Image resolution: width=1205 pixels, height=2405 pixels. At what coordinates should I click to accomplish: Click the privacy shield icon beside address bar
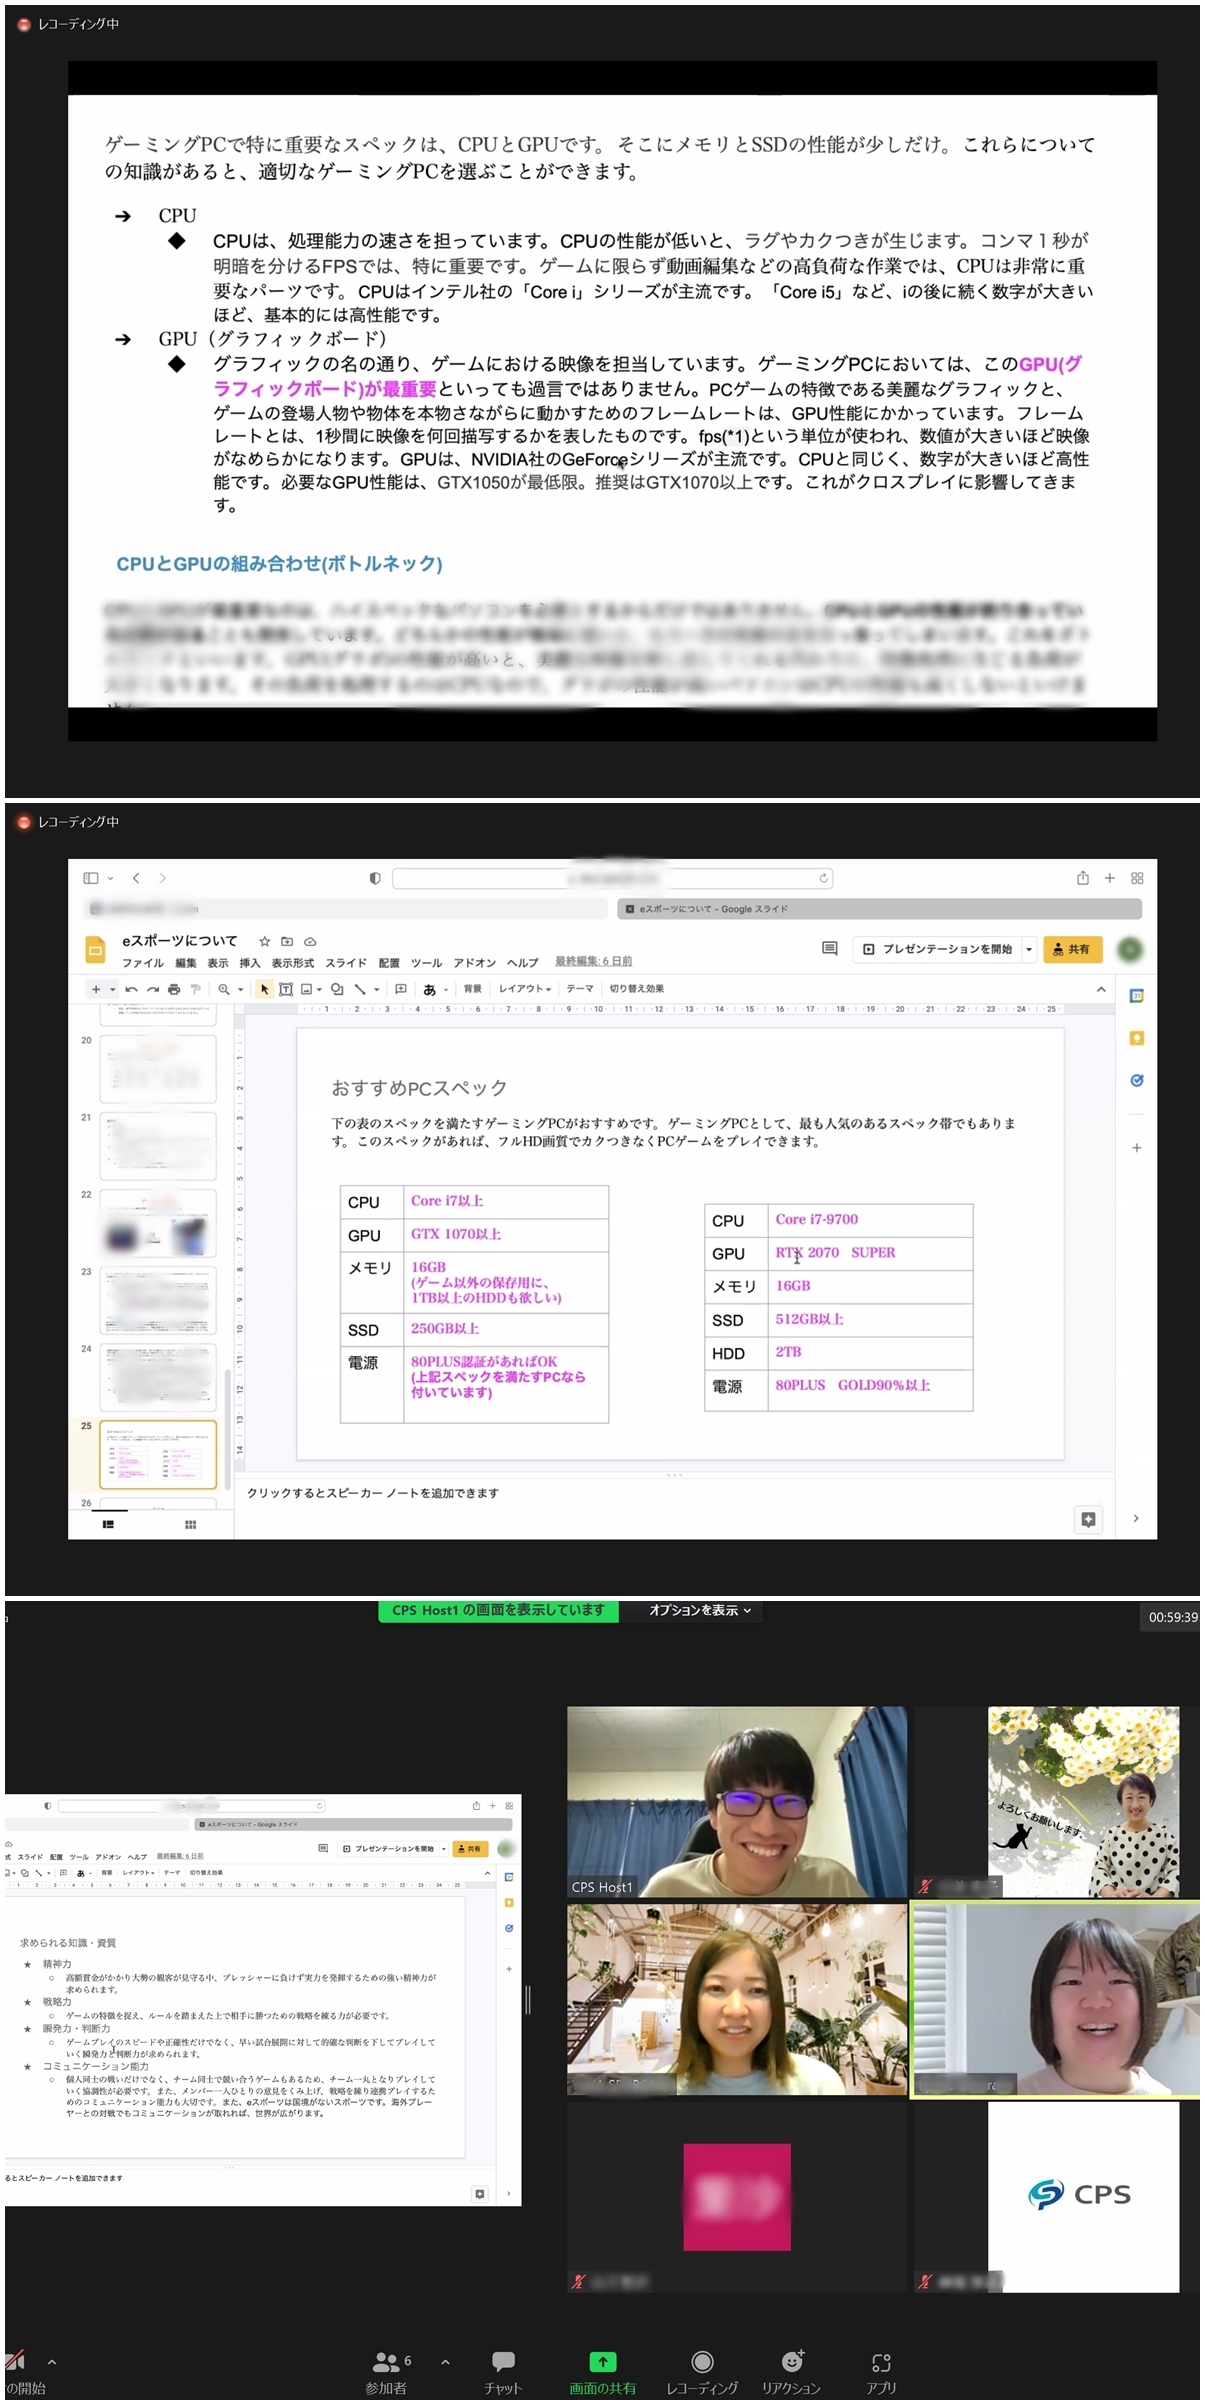pos(375,878)
